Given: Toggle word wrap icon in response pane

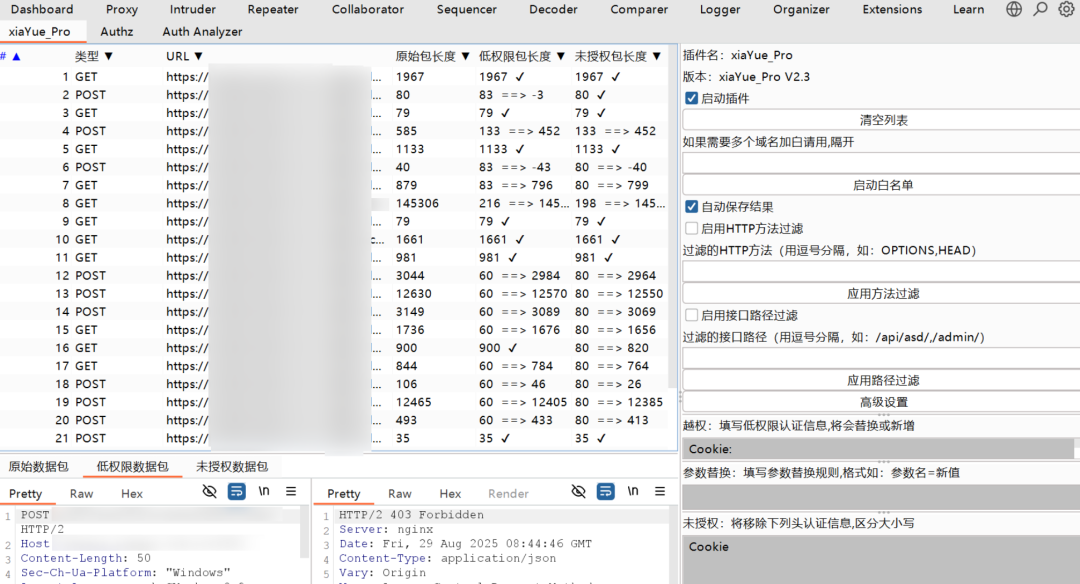Looking at the screenshot, I should (605, 491).
